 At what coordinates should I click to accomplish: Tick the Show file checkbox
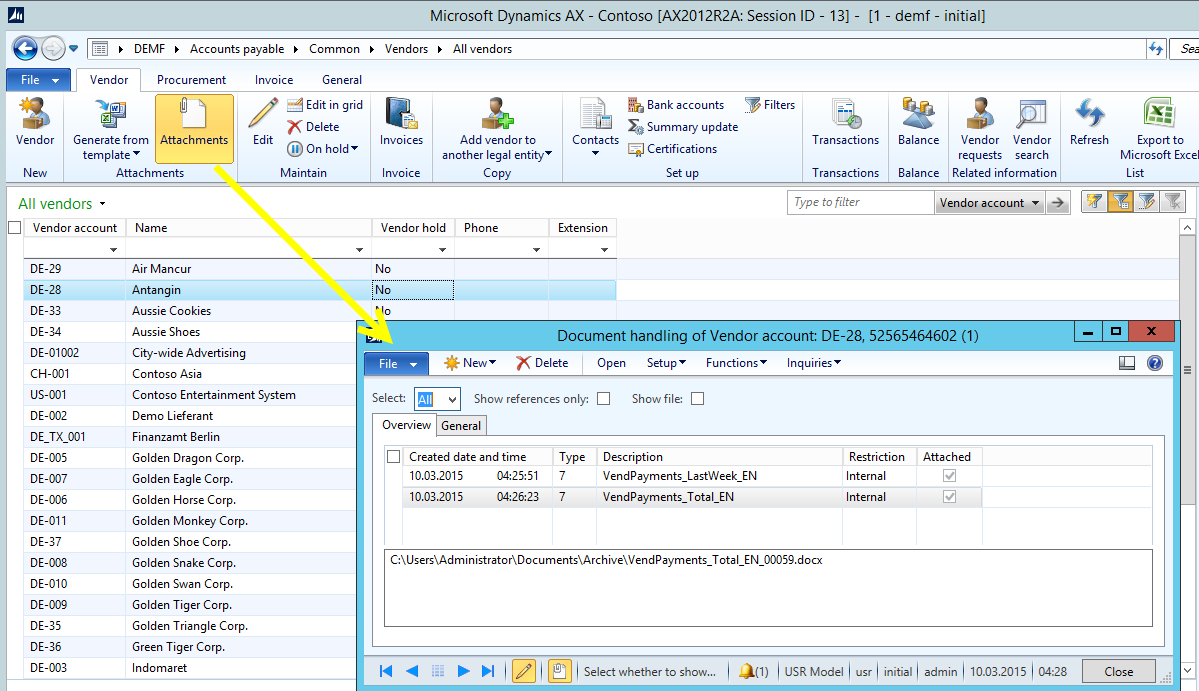click(697, 399)
